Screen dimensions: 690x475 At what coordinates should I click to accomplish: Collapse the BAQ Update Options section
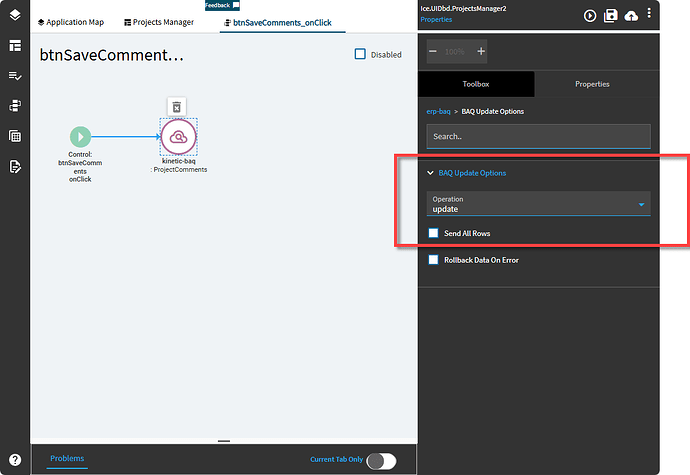click(x=430, y=173)
